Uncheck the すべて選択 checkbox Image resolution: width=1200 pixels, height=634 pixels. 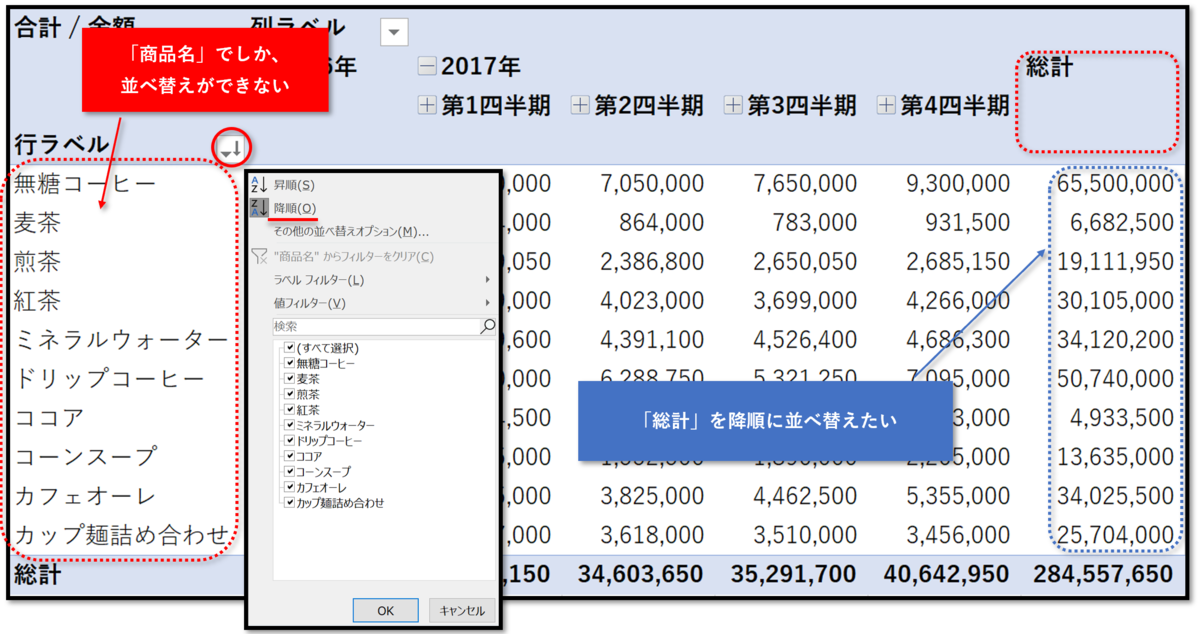click(289, 346)
